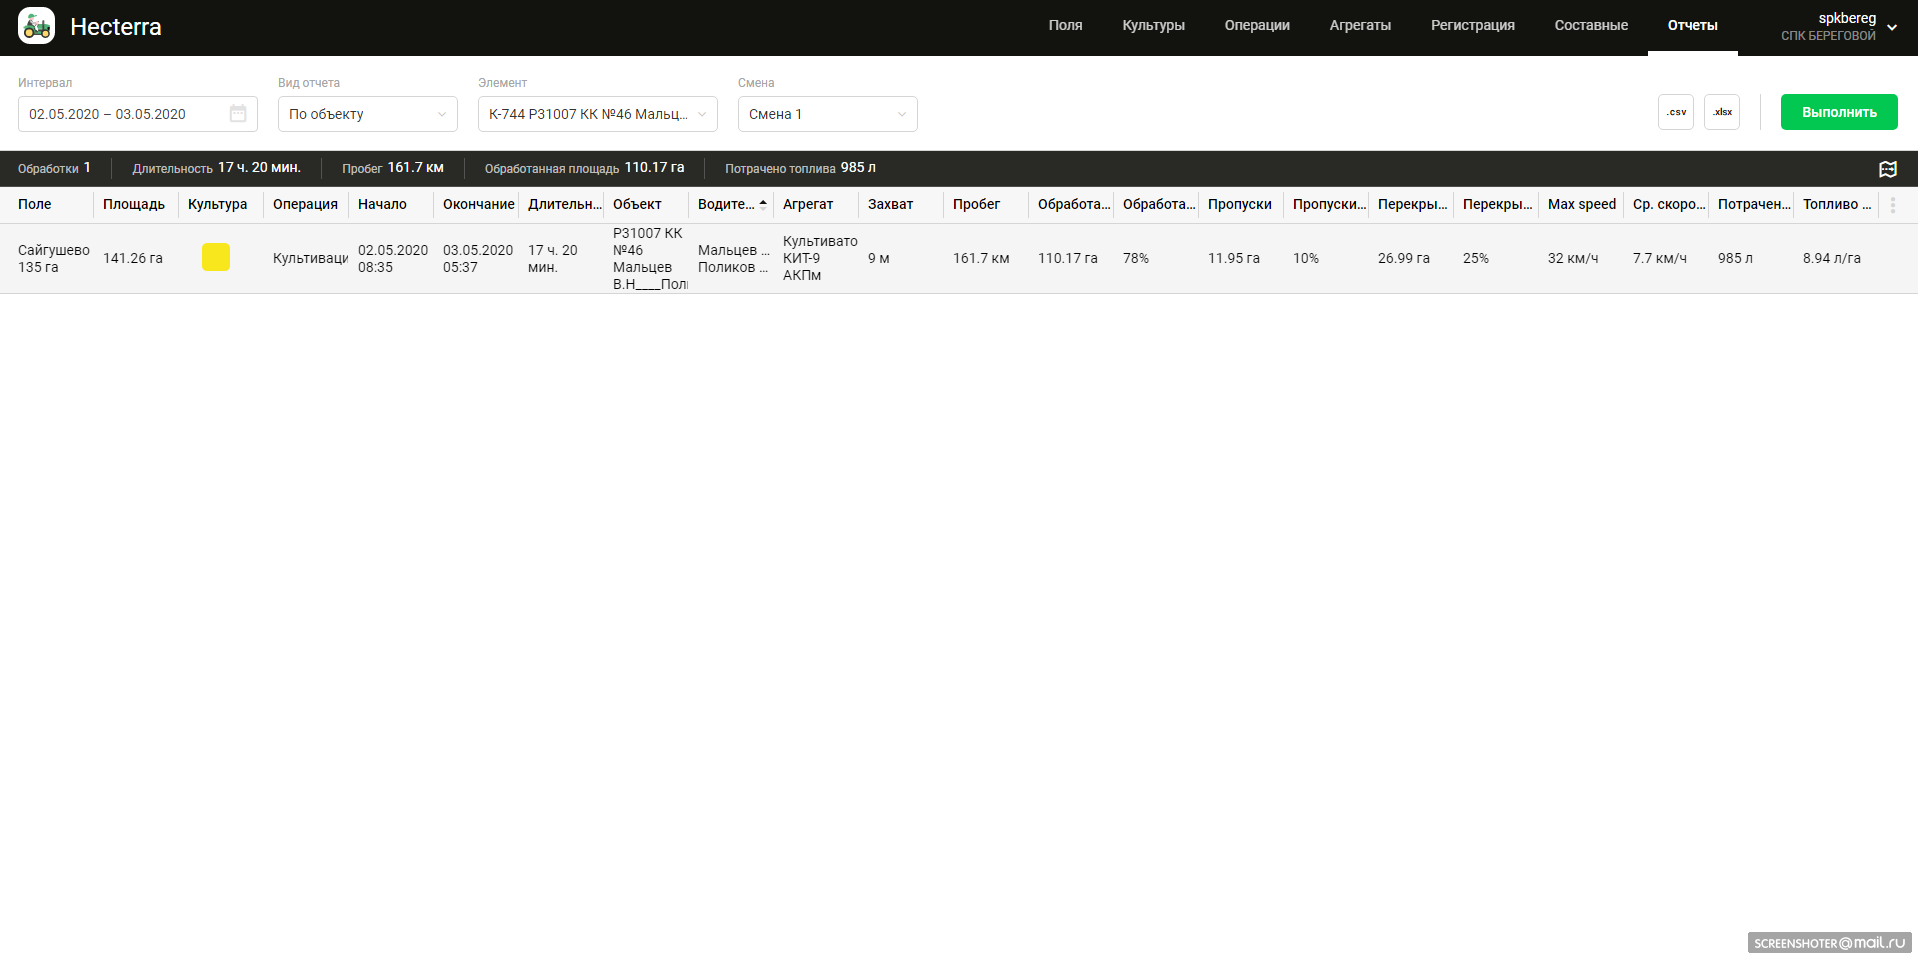
Task: Export report as .csv file
Action: [x=1675, y=112]
